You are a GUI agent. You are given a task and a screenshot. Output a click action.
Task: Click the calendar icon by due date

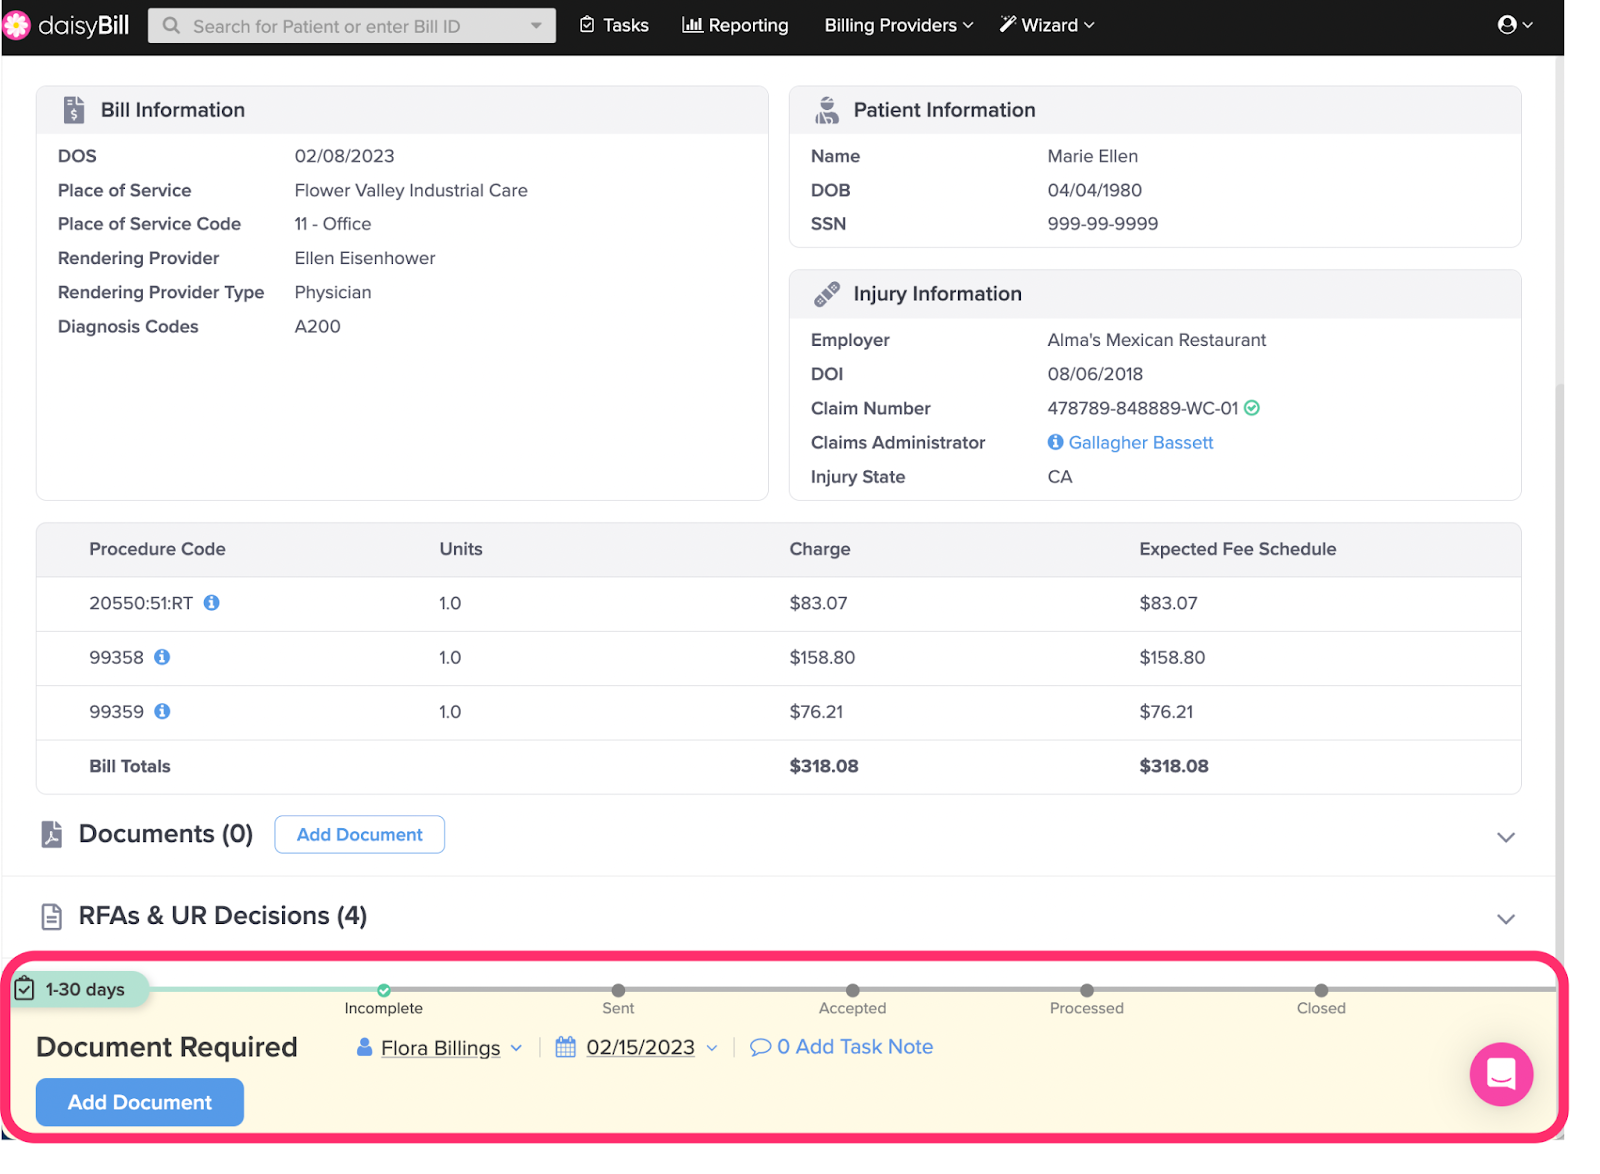tap(566, 1047)
